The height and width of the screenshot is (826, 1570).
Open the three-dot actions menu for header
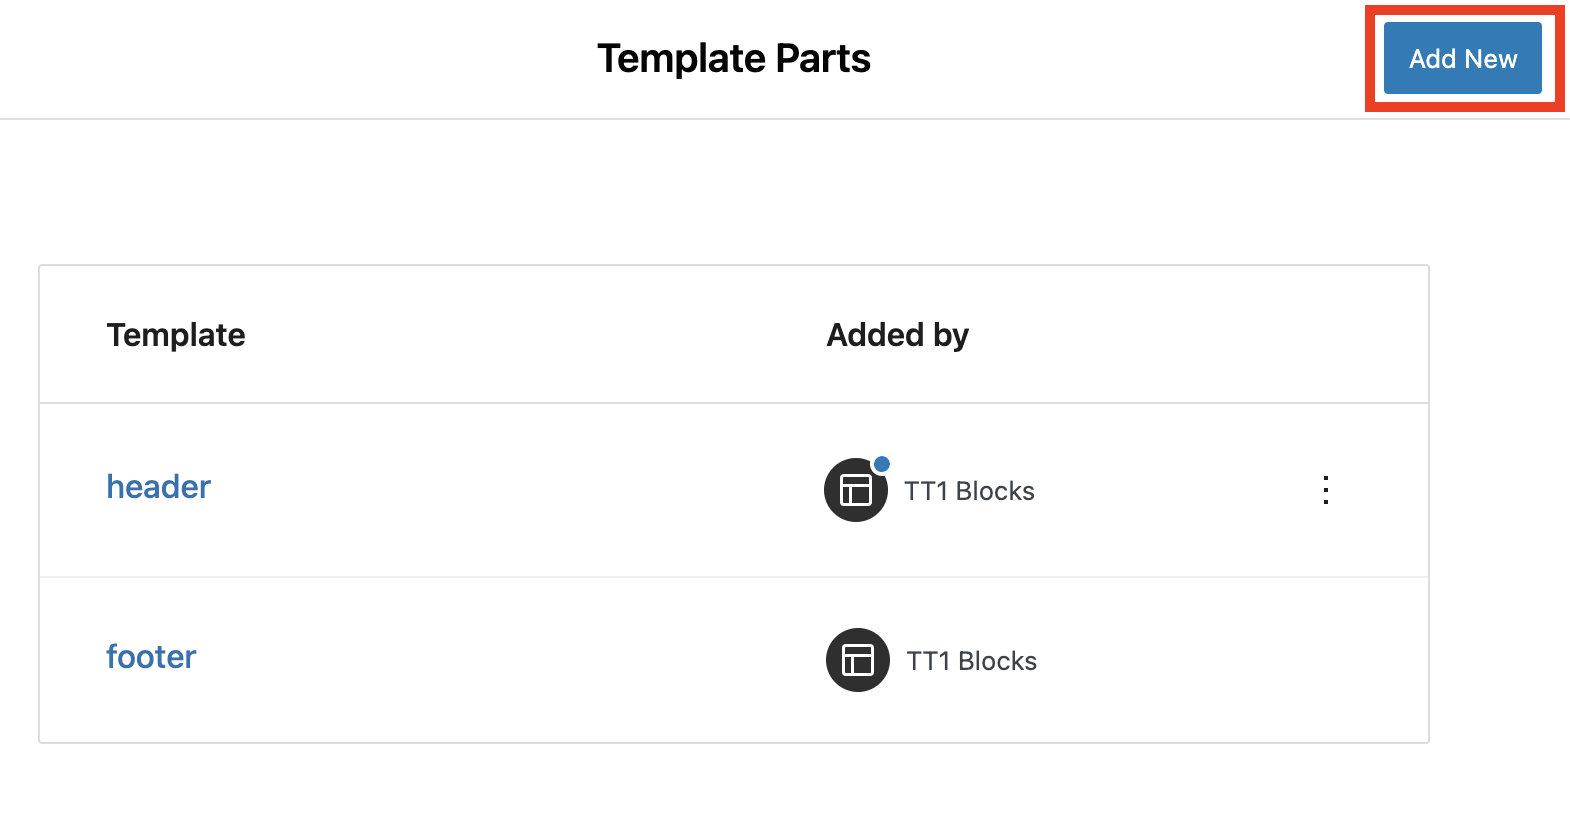[1326, 490]
